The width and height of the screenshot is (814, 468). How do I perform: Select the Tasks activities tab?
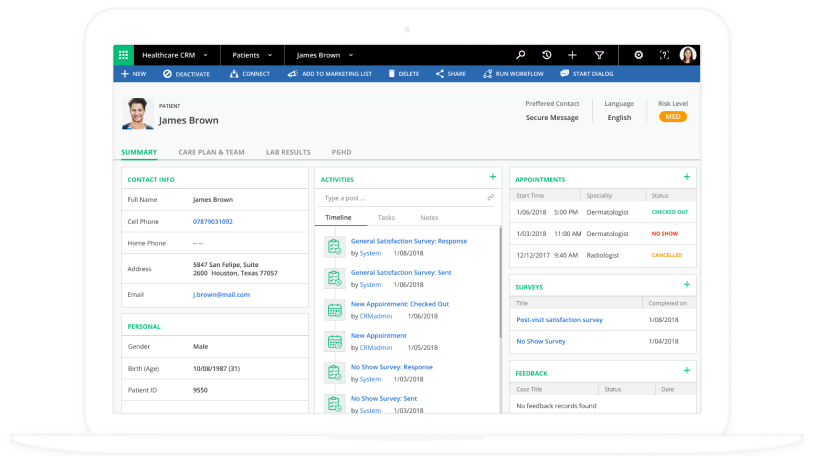386,218
